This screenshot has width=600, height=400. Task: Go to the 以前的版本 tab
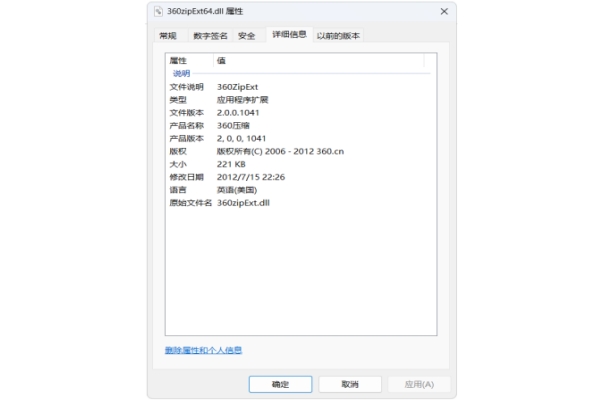pos(338,36)
